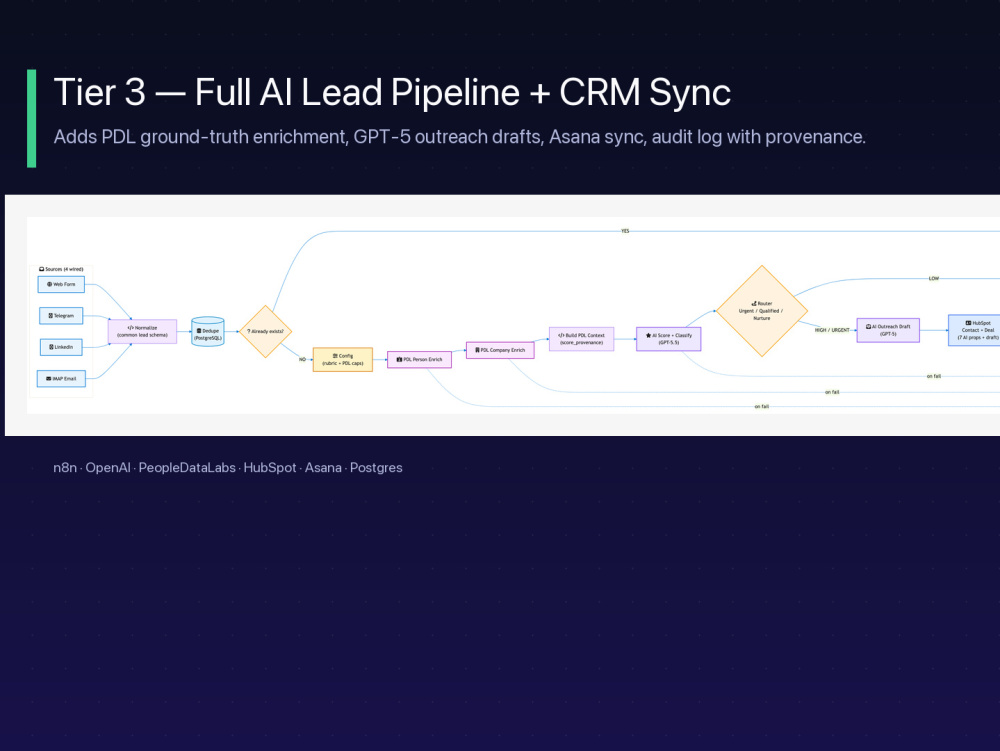Select the Build PDL Context node
Screen dimensions: 1000x751
pyautogui.click(x=581, y=339)
